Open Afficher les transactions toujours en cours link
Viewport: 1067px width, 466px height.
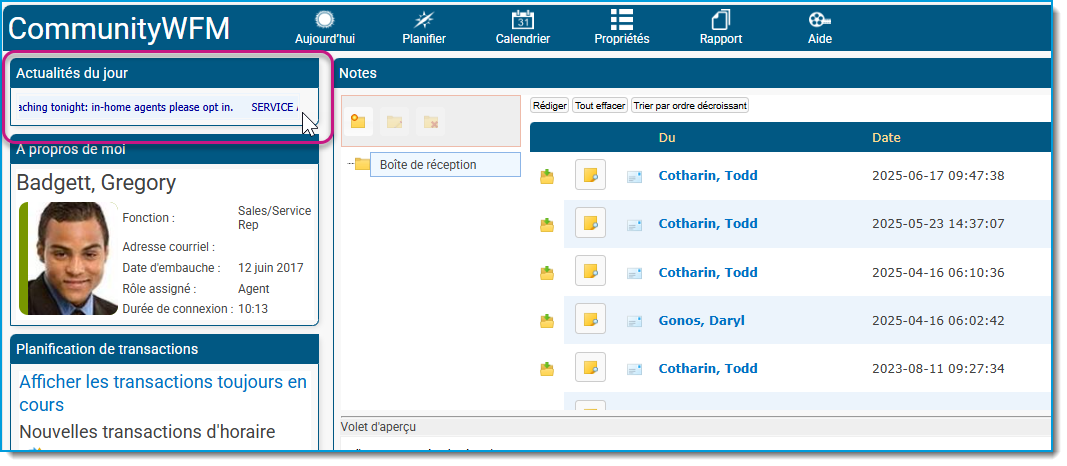(x=163, y=393)
